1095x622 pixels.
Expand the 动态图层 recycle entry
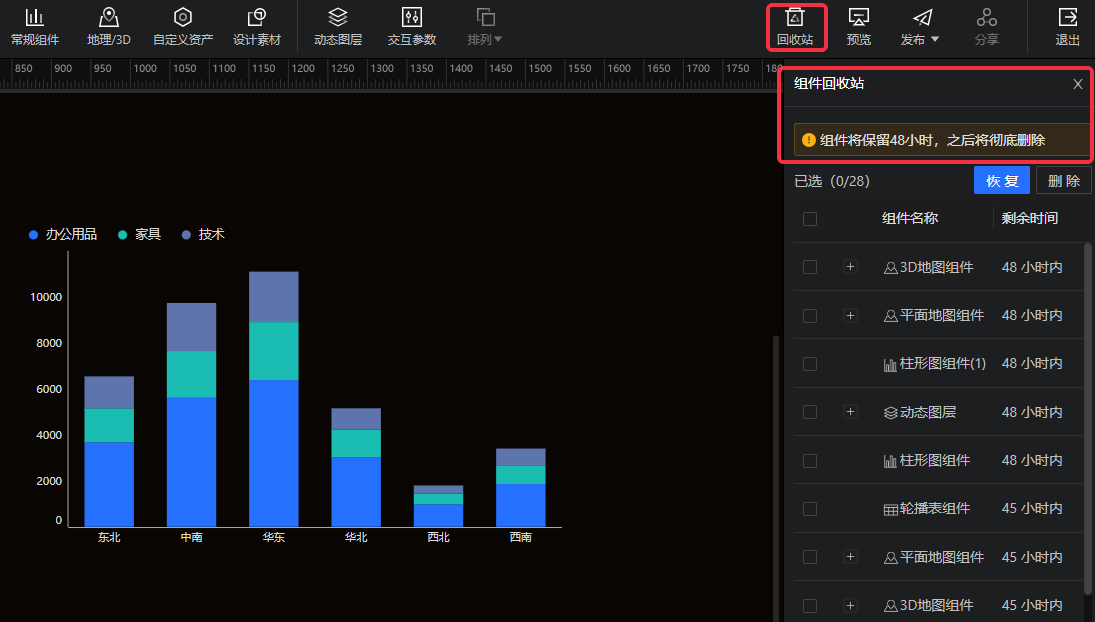850,412
